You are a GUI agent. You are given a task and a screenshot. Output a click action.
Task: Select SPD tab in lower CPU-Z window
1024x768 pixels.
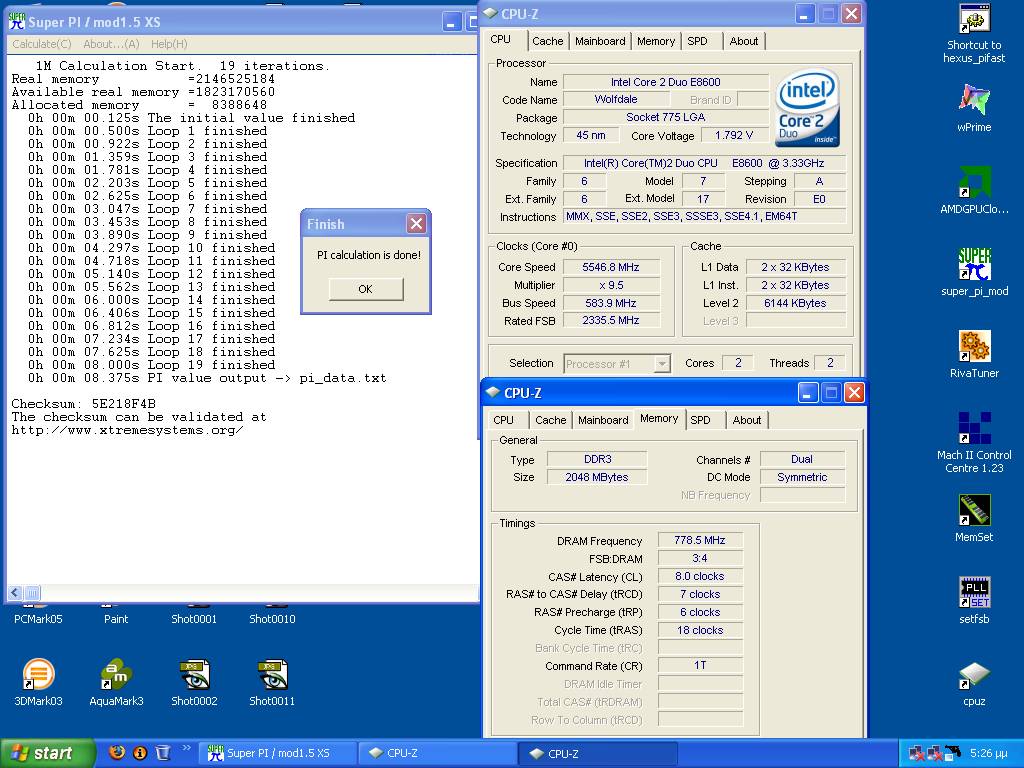[701, 420]
